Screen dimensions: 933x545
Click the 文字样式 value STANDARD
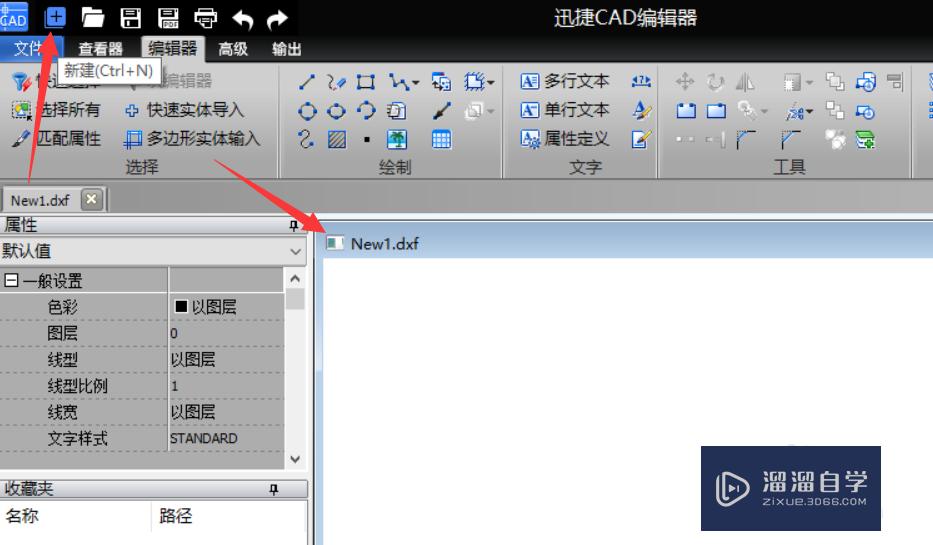click(203, 438)
